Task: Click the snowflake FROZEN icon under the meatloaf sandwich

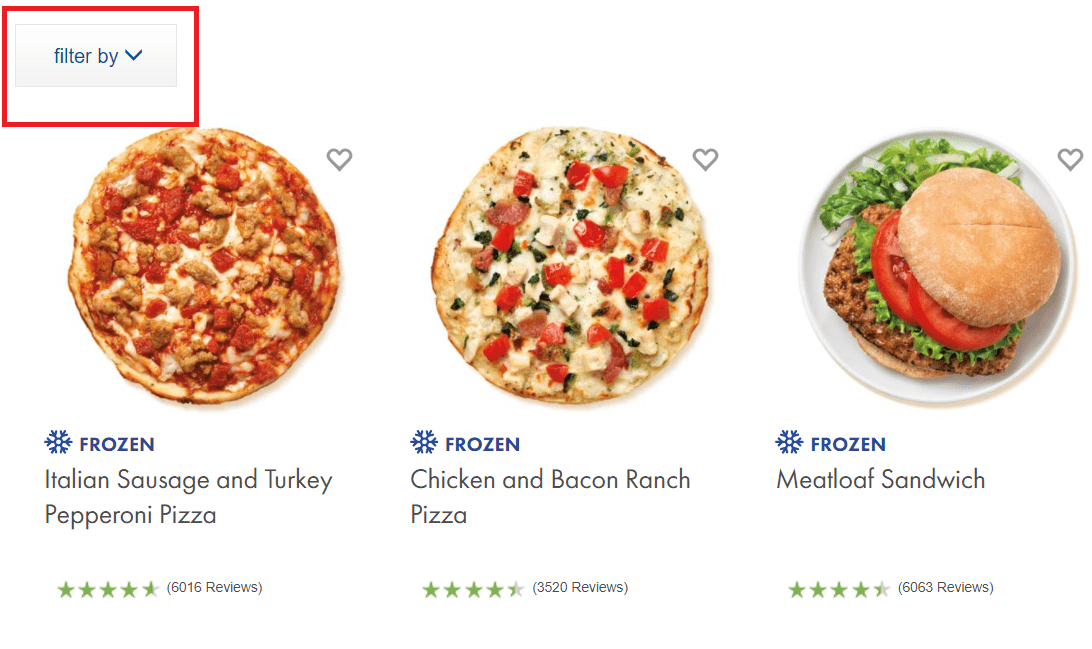Action: 788,442
